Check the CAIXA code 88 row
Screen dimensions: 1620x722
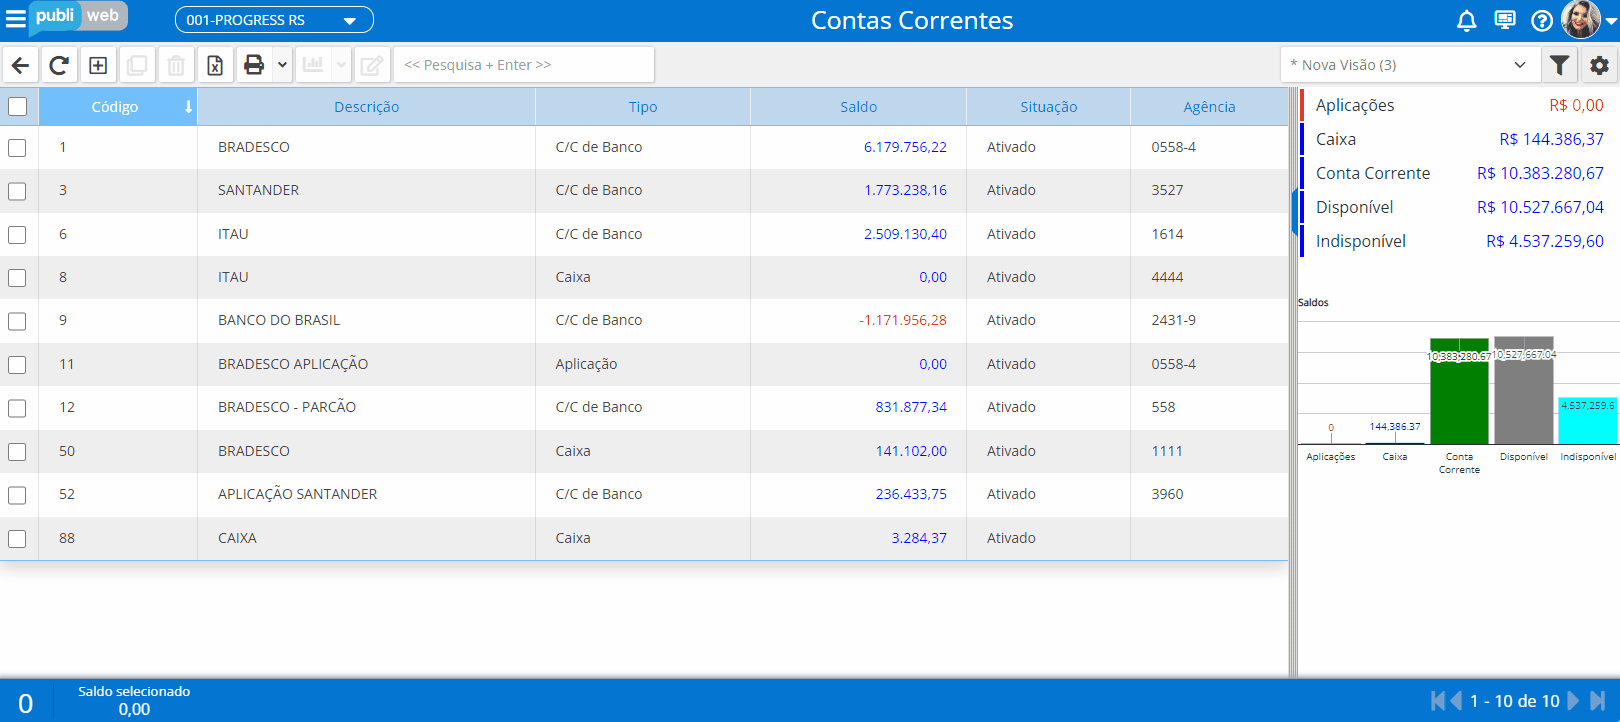(x=17, y=539)
